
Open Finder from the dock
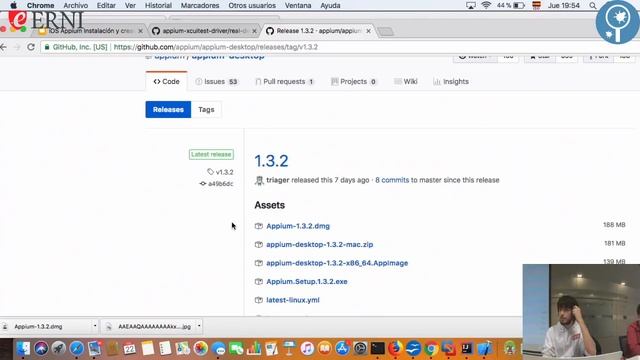[23, 349]
